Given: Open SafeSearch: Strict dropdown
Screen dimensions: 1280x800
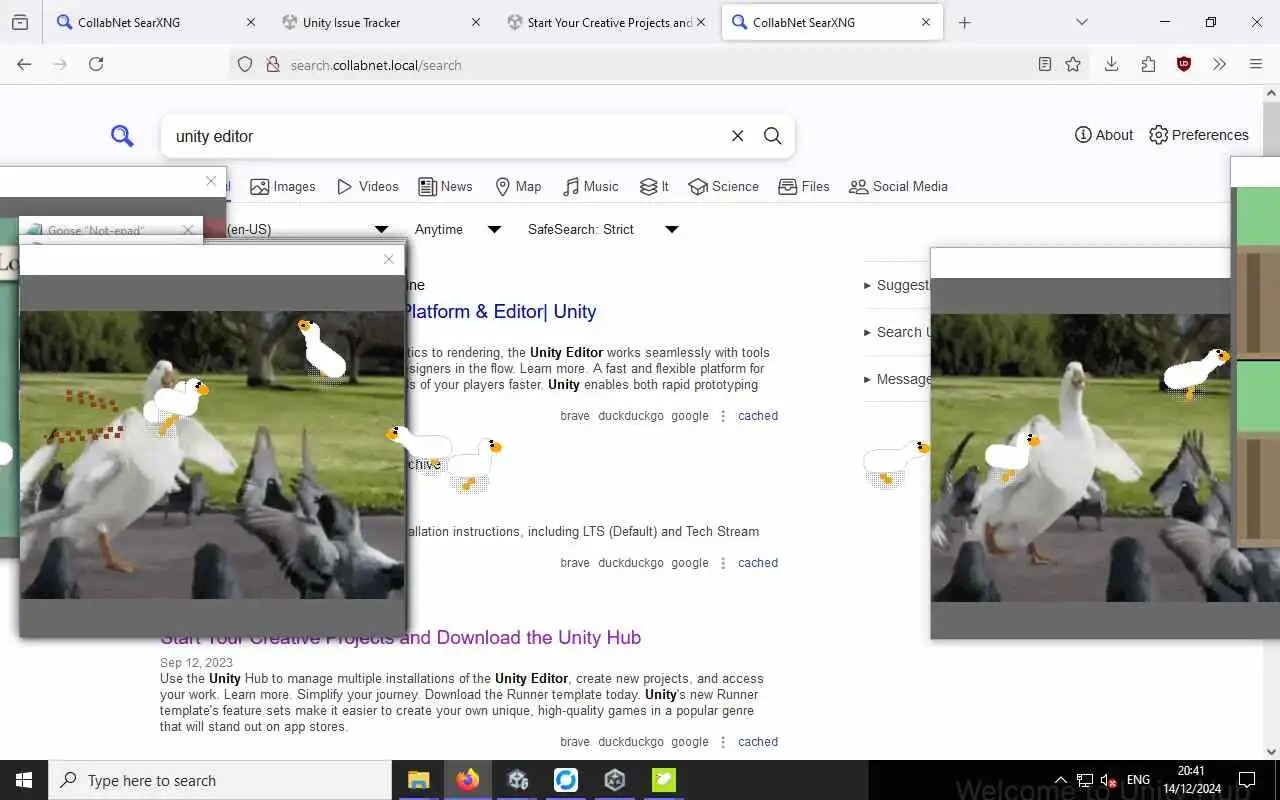Looking at the screenshot, I should click(x=603, y=229).
